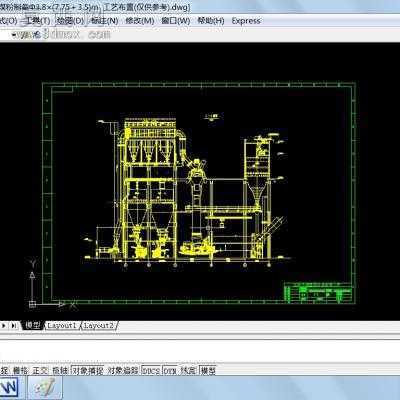
Task: Switch to the Layout2 tab
Action: (99, 325)
